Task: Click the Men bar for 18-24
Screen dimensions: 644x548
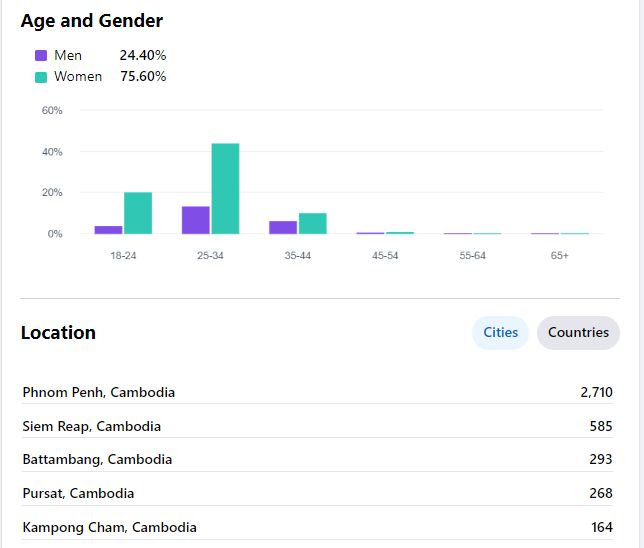Action: pos(108,230)
